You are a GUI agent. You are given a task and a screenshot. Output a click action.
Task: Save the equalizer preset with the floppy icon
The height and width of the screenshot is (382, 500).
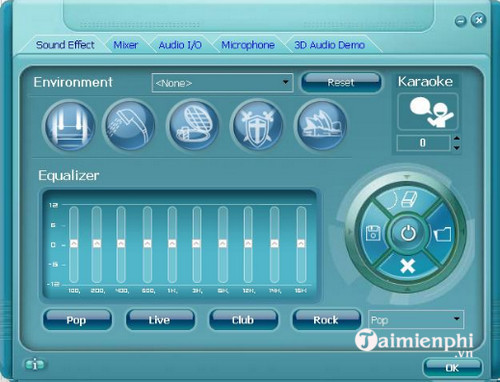click(x=373, y=233)
